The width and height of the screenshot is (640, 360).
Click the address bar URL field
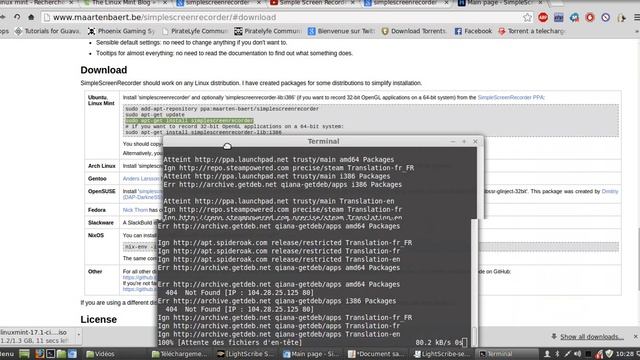282,17
